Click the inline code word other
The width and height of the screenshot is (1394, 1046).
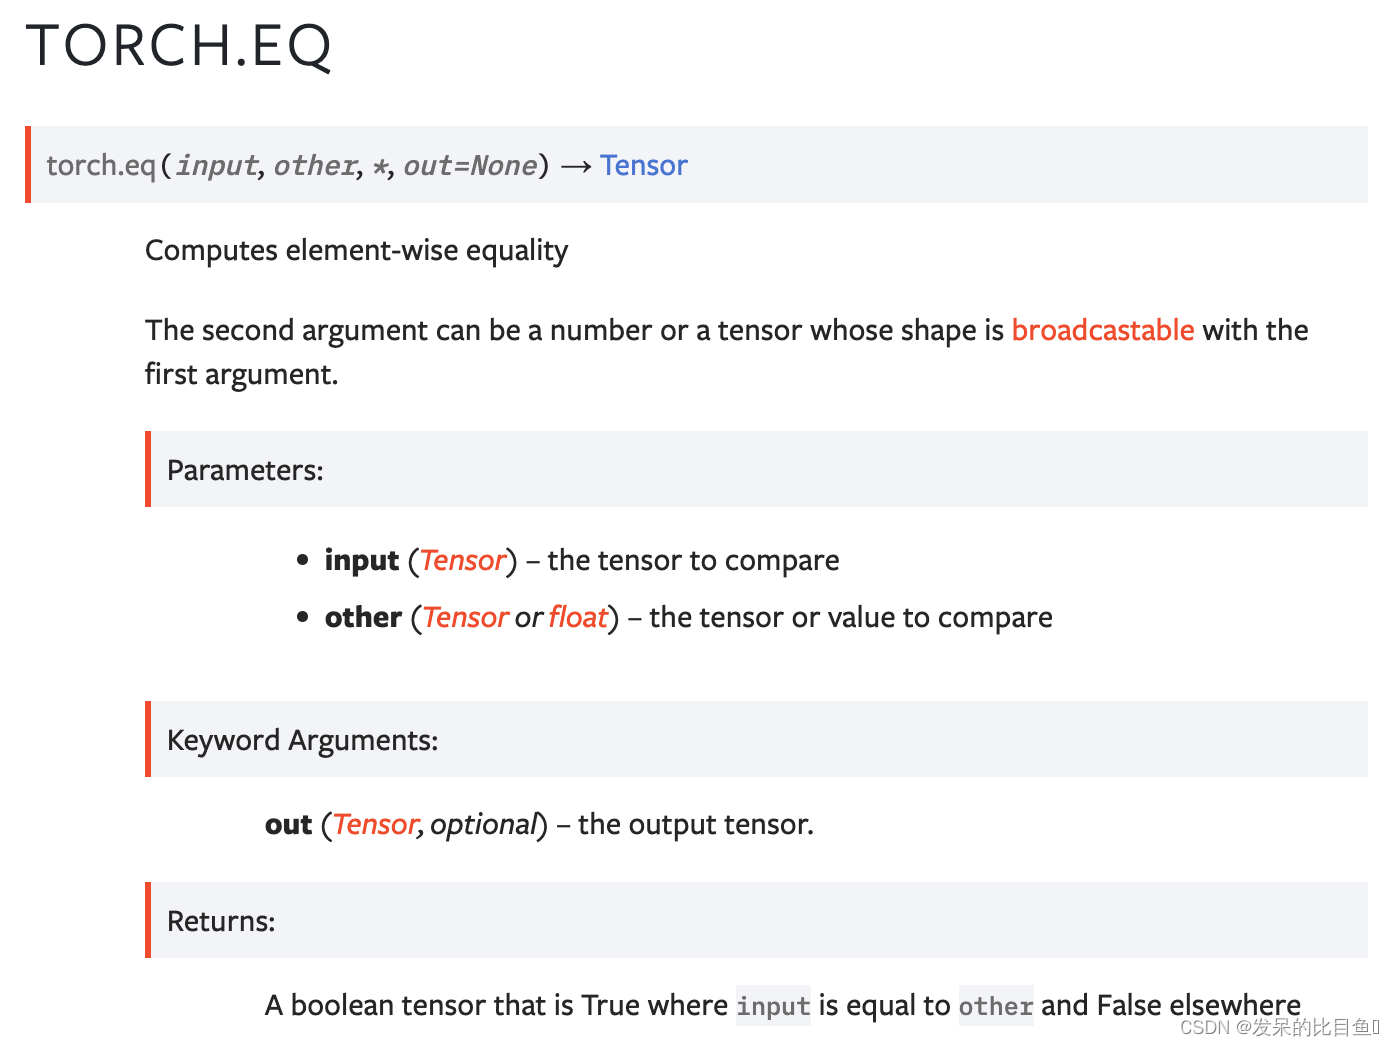click(995, 1006)
